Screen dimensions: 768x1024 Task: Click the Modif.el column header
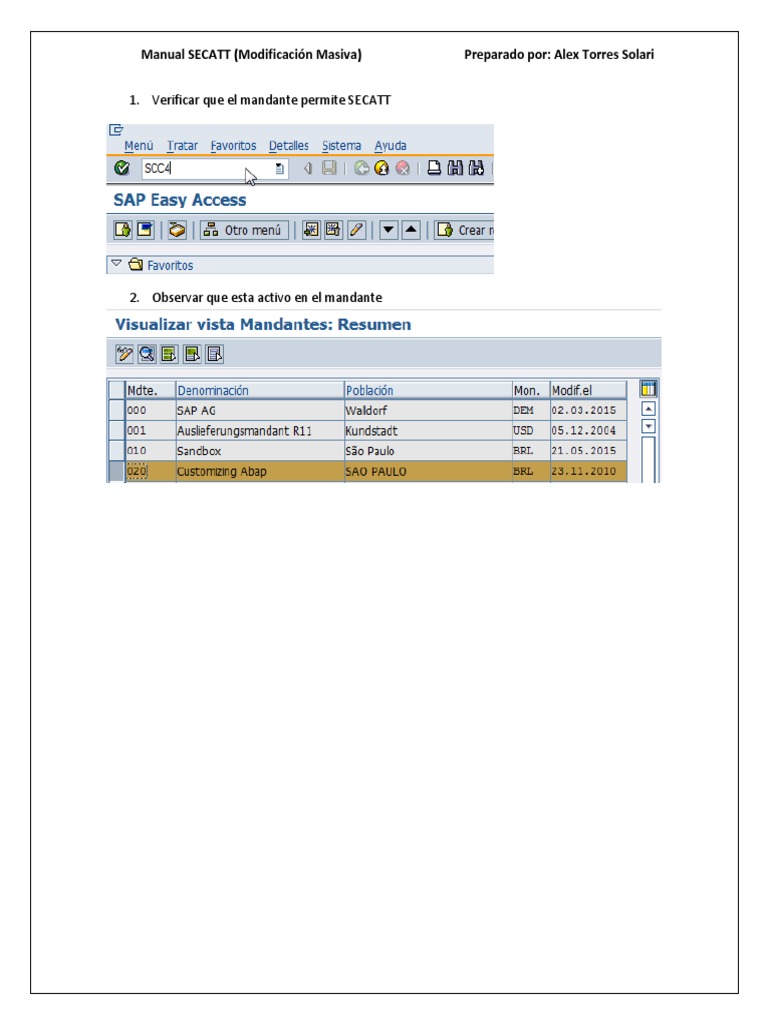(x=588, y=391)
